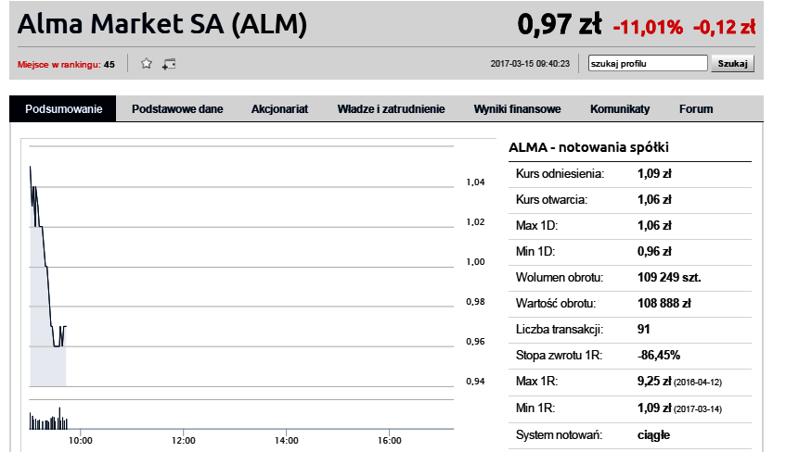Switch to Podstawowe dane tab
Screen dimensions: 786x452
177,109
